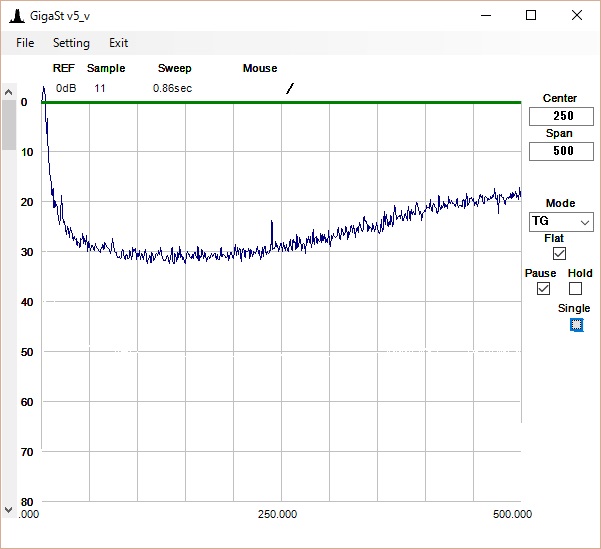Click the REF 0dB value
This screenshot has width=601, height=549.
tap(66, 88)
